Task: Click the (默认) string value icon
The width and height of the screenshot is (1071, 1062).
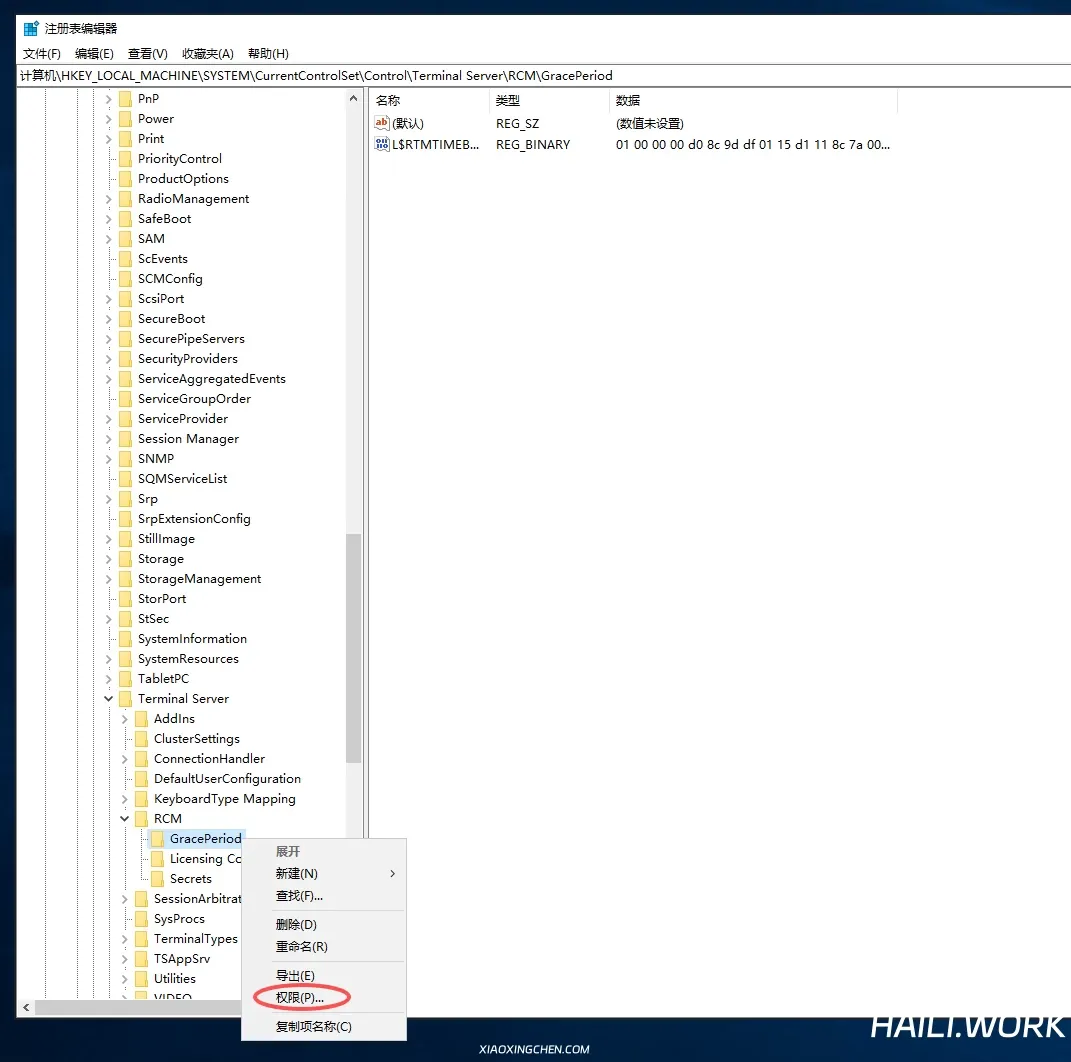Action: [x=381, y=123]
